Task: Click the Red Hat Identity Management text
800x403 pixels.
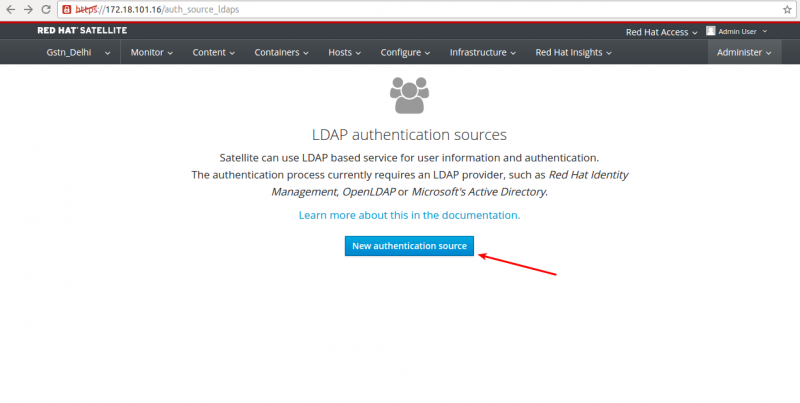Action: tap(449, 183)
